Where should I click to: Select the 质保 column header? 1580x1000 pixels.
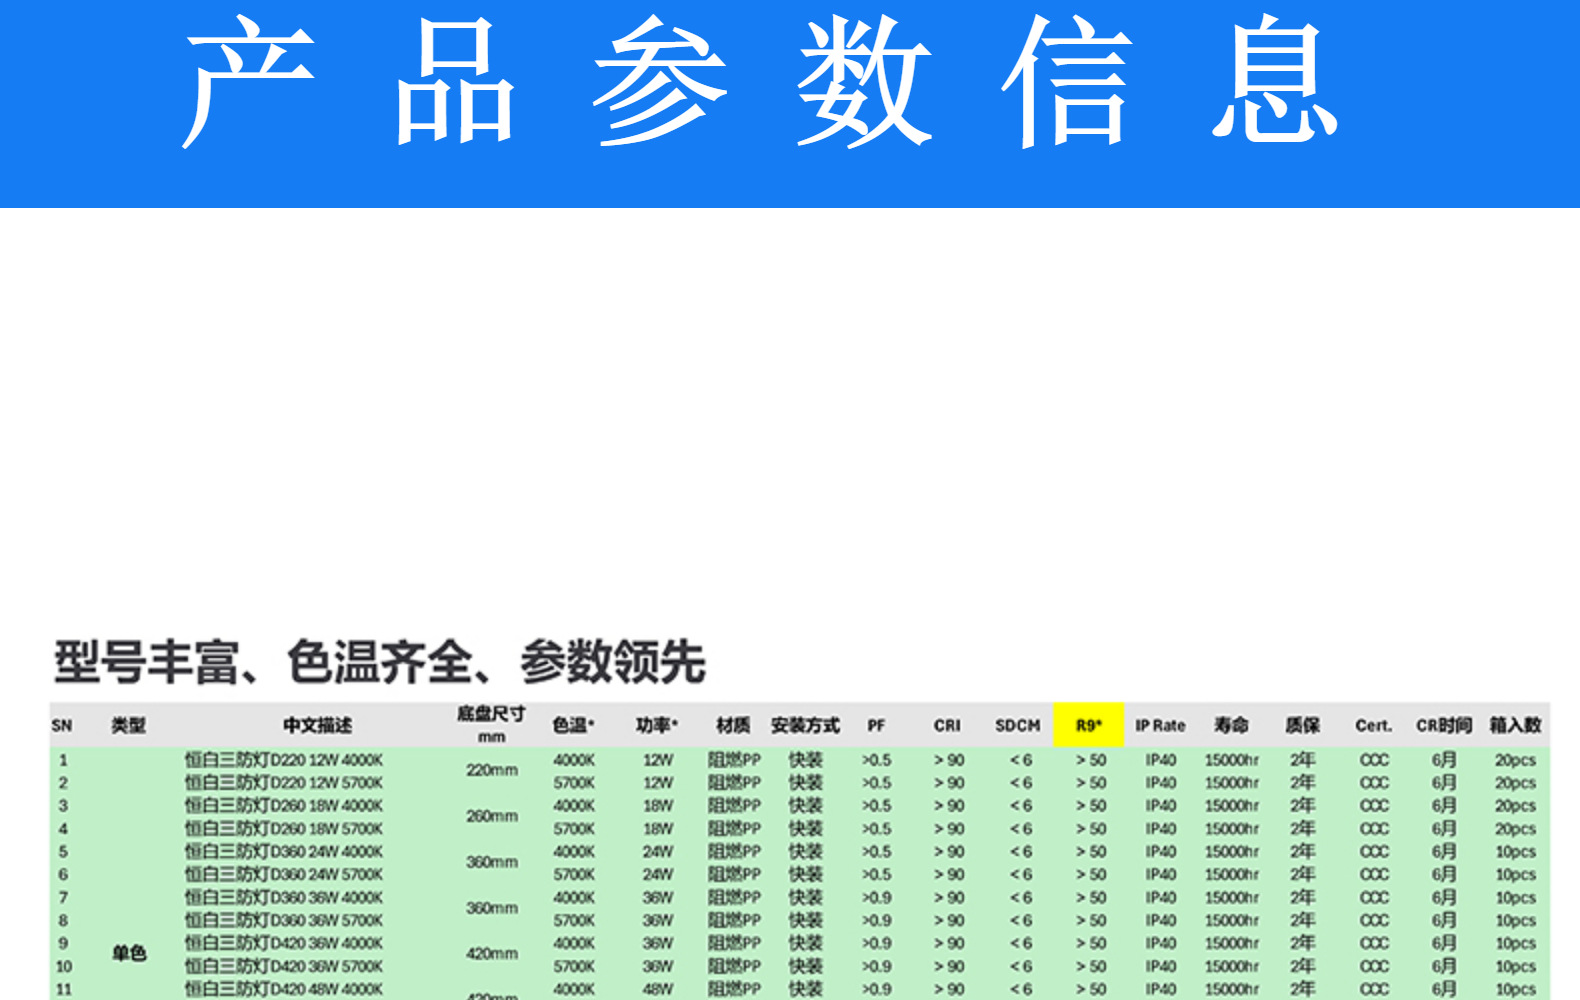pyautogui.click(x=1302, y=725)
